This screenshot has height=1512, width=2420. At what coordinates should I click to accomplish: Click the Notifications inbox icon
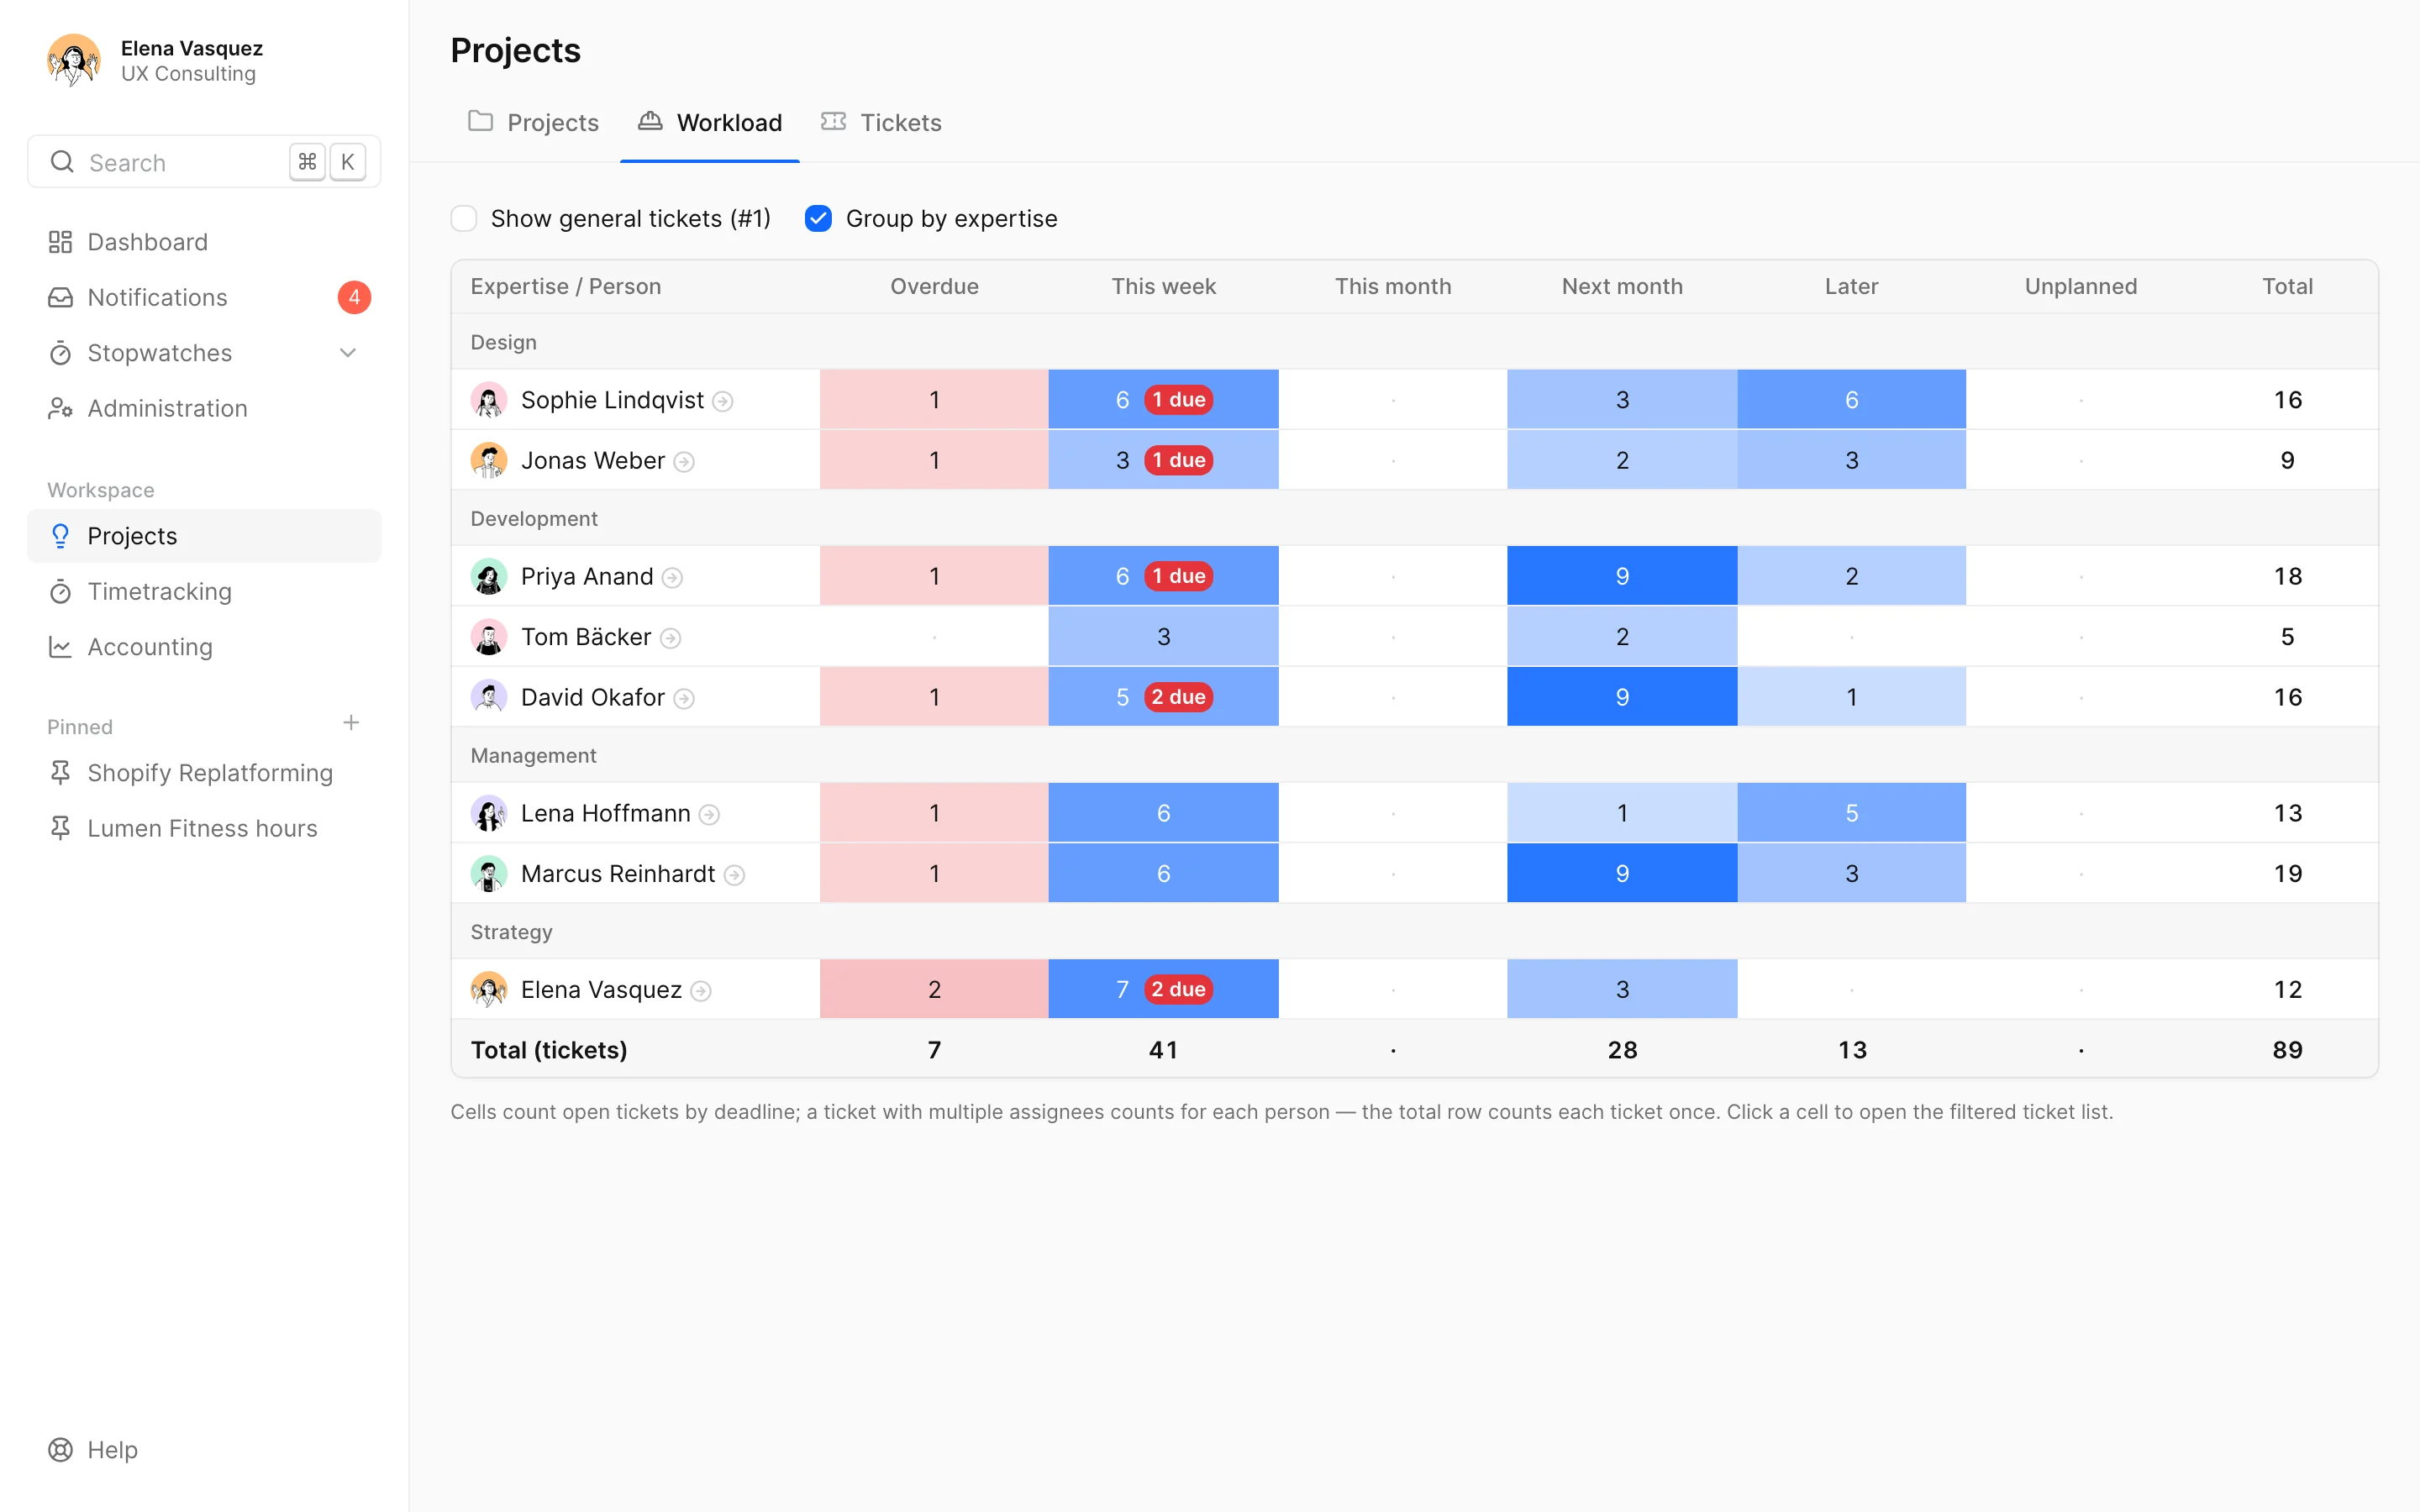[60, 297]
